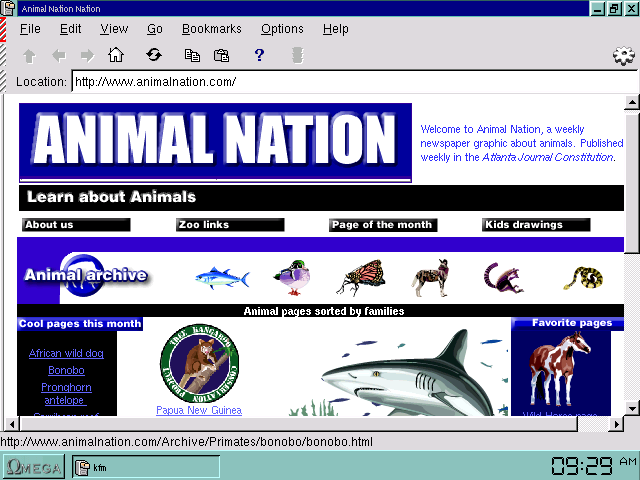Open the Home page icon
This screenshot has height=480, width=640.
click(116, 55)
